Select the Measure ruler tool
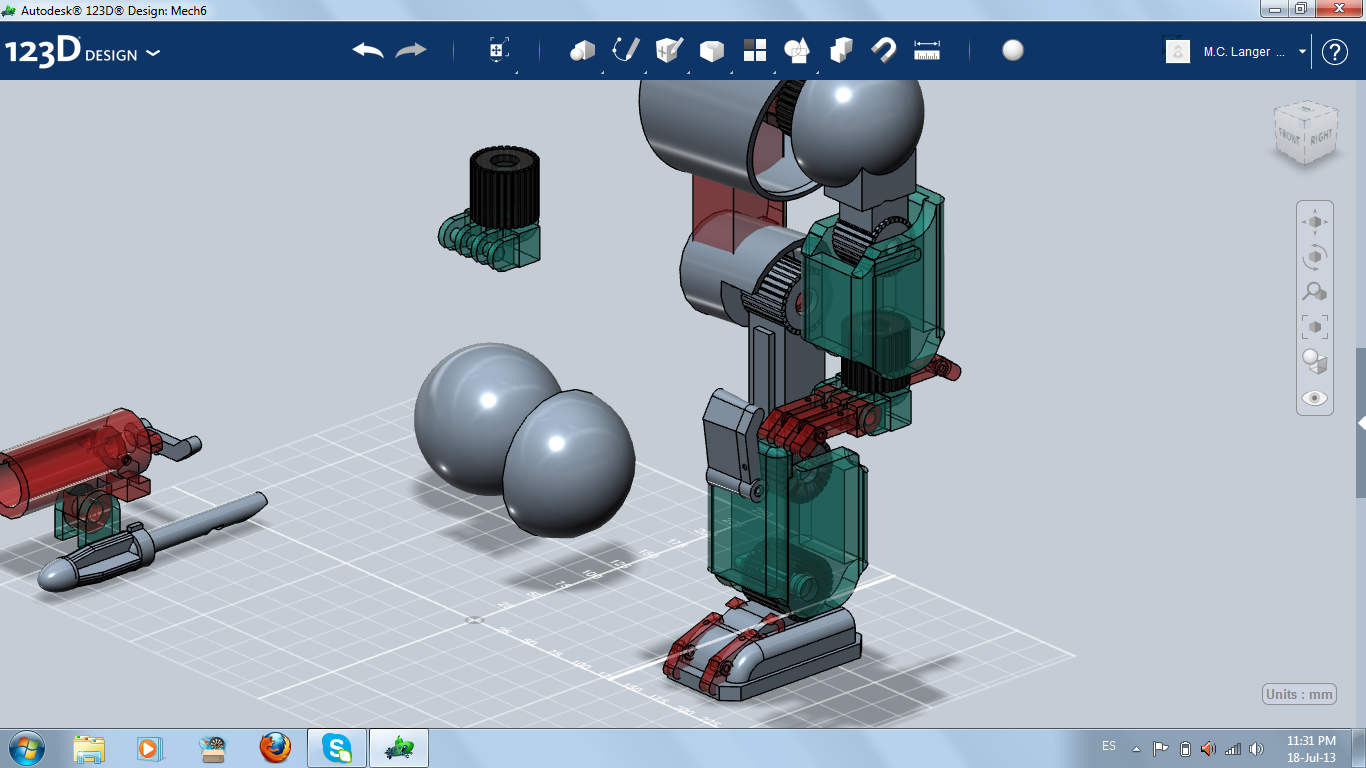This screenshot has height=768, width=1366. [x=928, y=51]
